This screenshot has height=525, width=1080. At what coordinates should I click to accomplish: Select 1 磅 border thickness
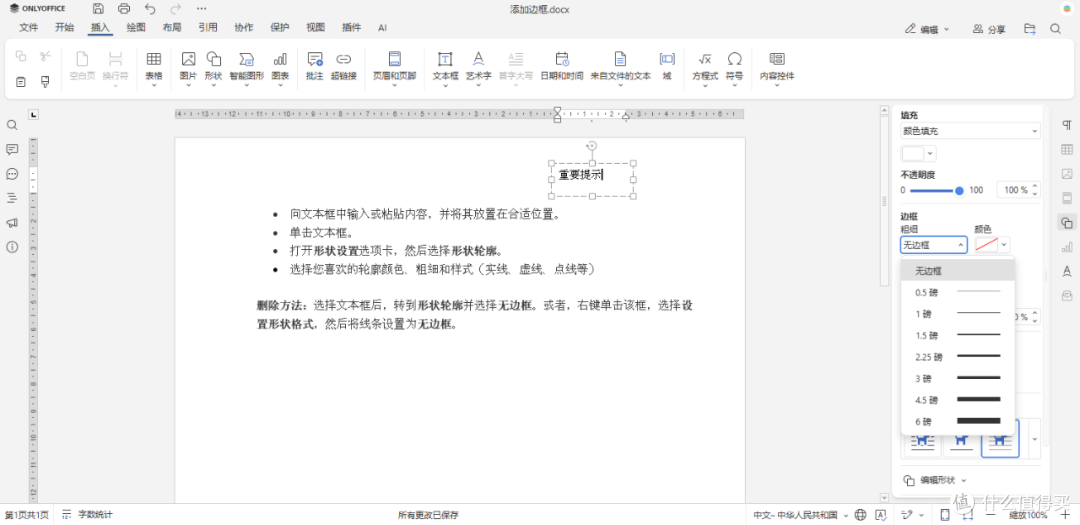tap(957, 313)
